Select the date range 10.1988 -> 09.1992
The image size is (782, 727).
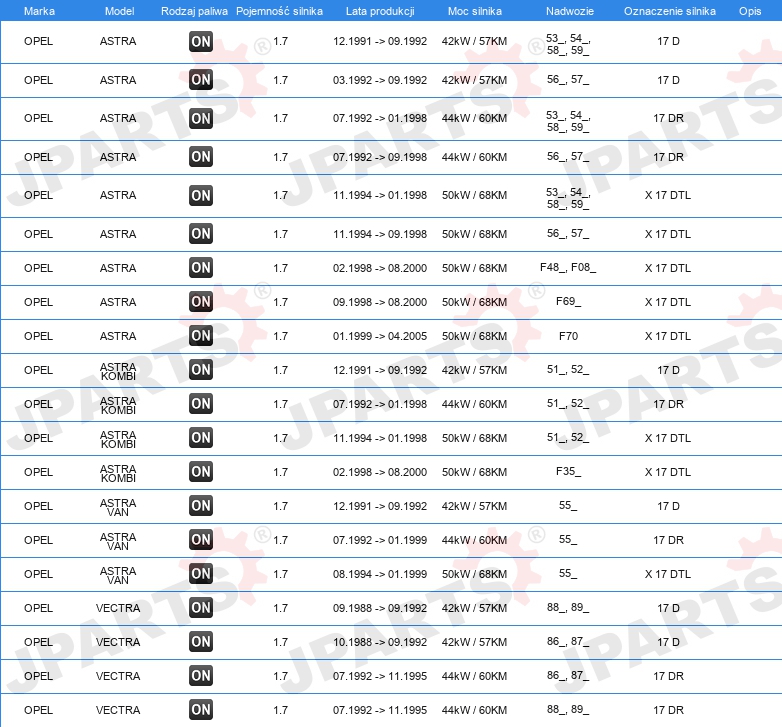coord(380,642)
